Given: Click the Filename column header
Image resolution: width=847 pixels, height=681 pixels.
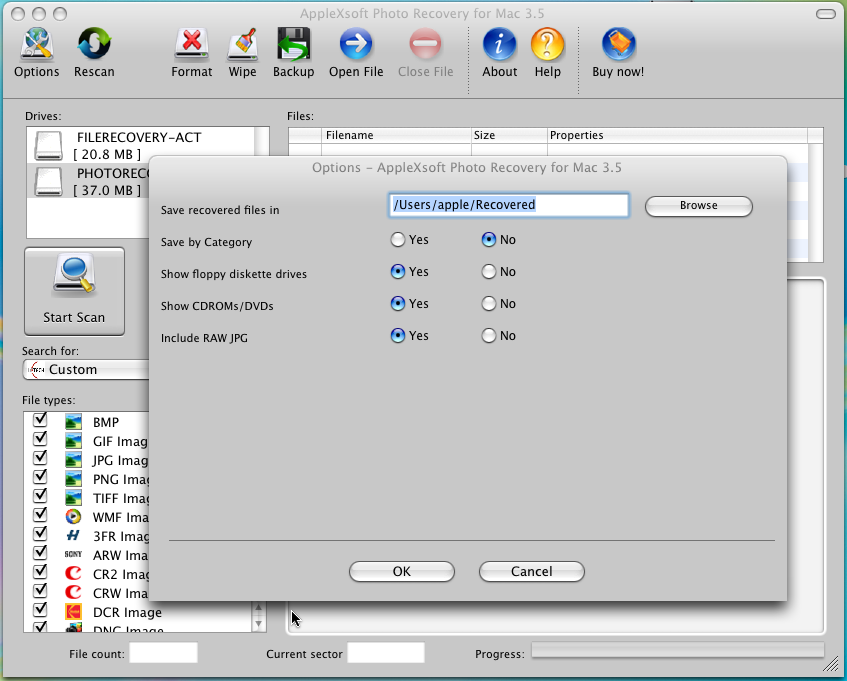Looking at the screenshot, I should point(396,136).
